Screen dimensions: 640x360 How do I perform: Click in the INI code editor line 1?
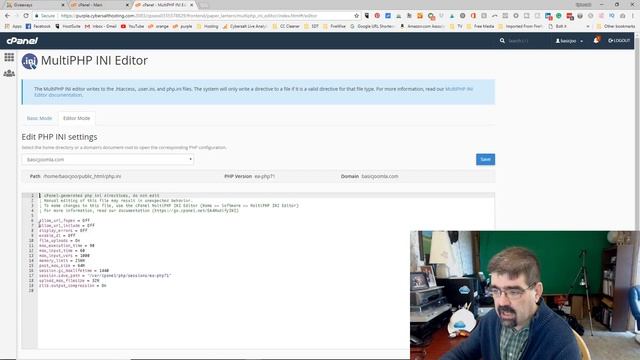(266, 196)
